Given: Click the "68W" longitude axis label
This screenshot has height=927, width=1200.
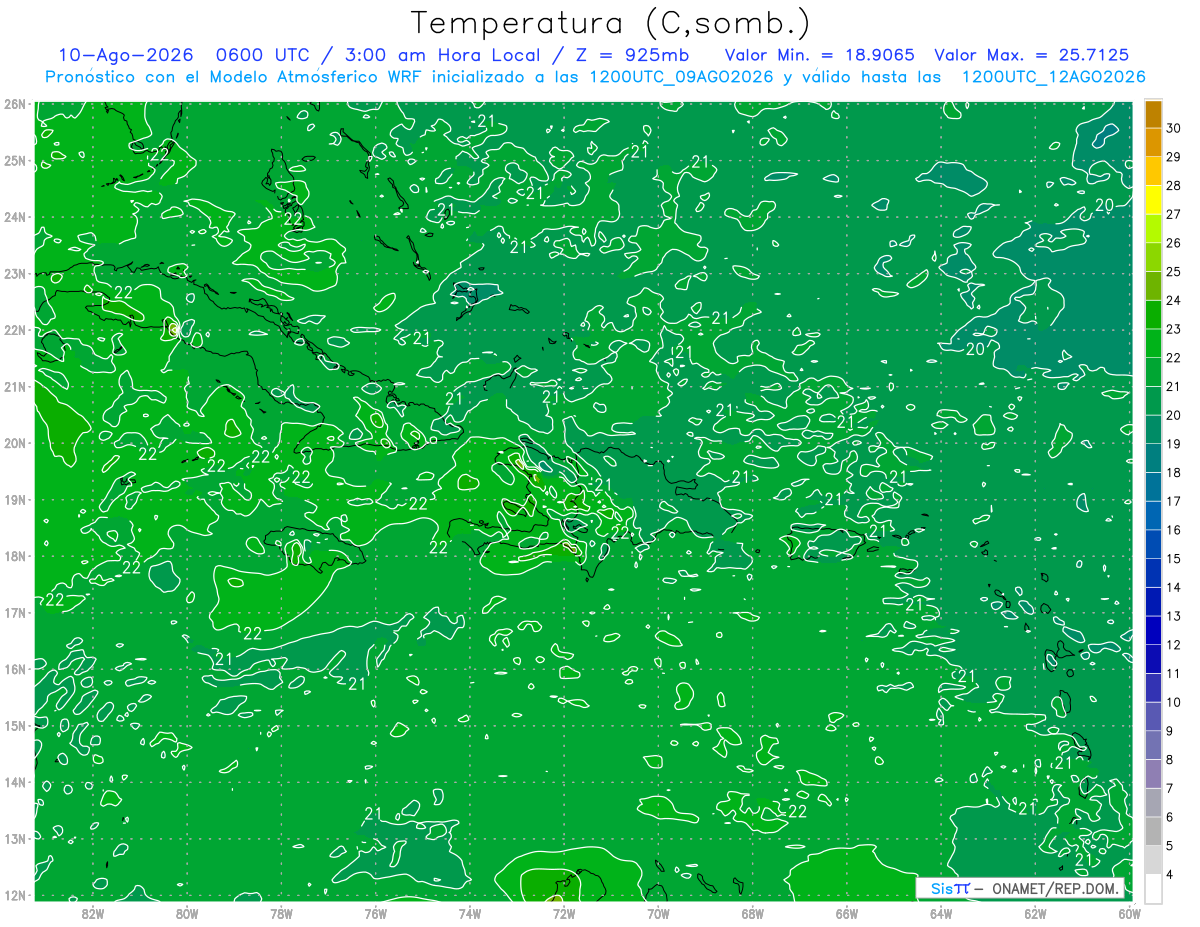Looking at the screenshot, I should pos(752,912).
